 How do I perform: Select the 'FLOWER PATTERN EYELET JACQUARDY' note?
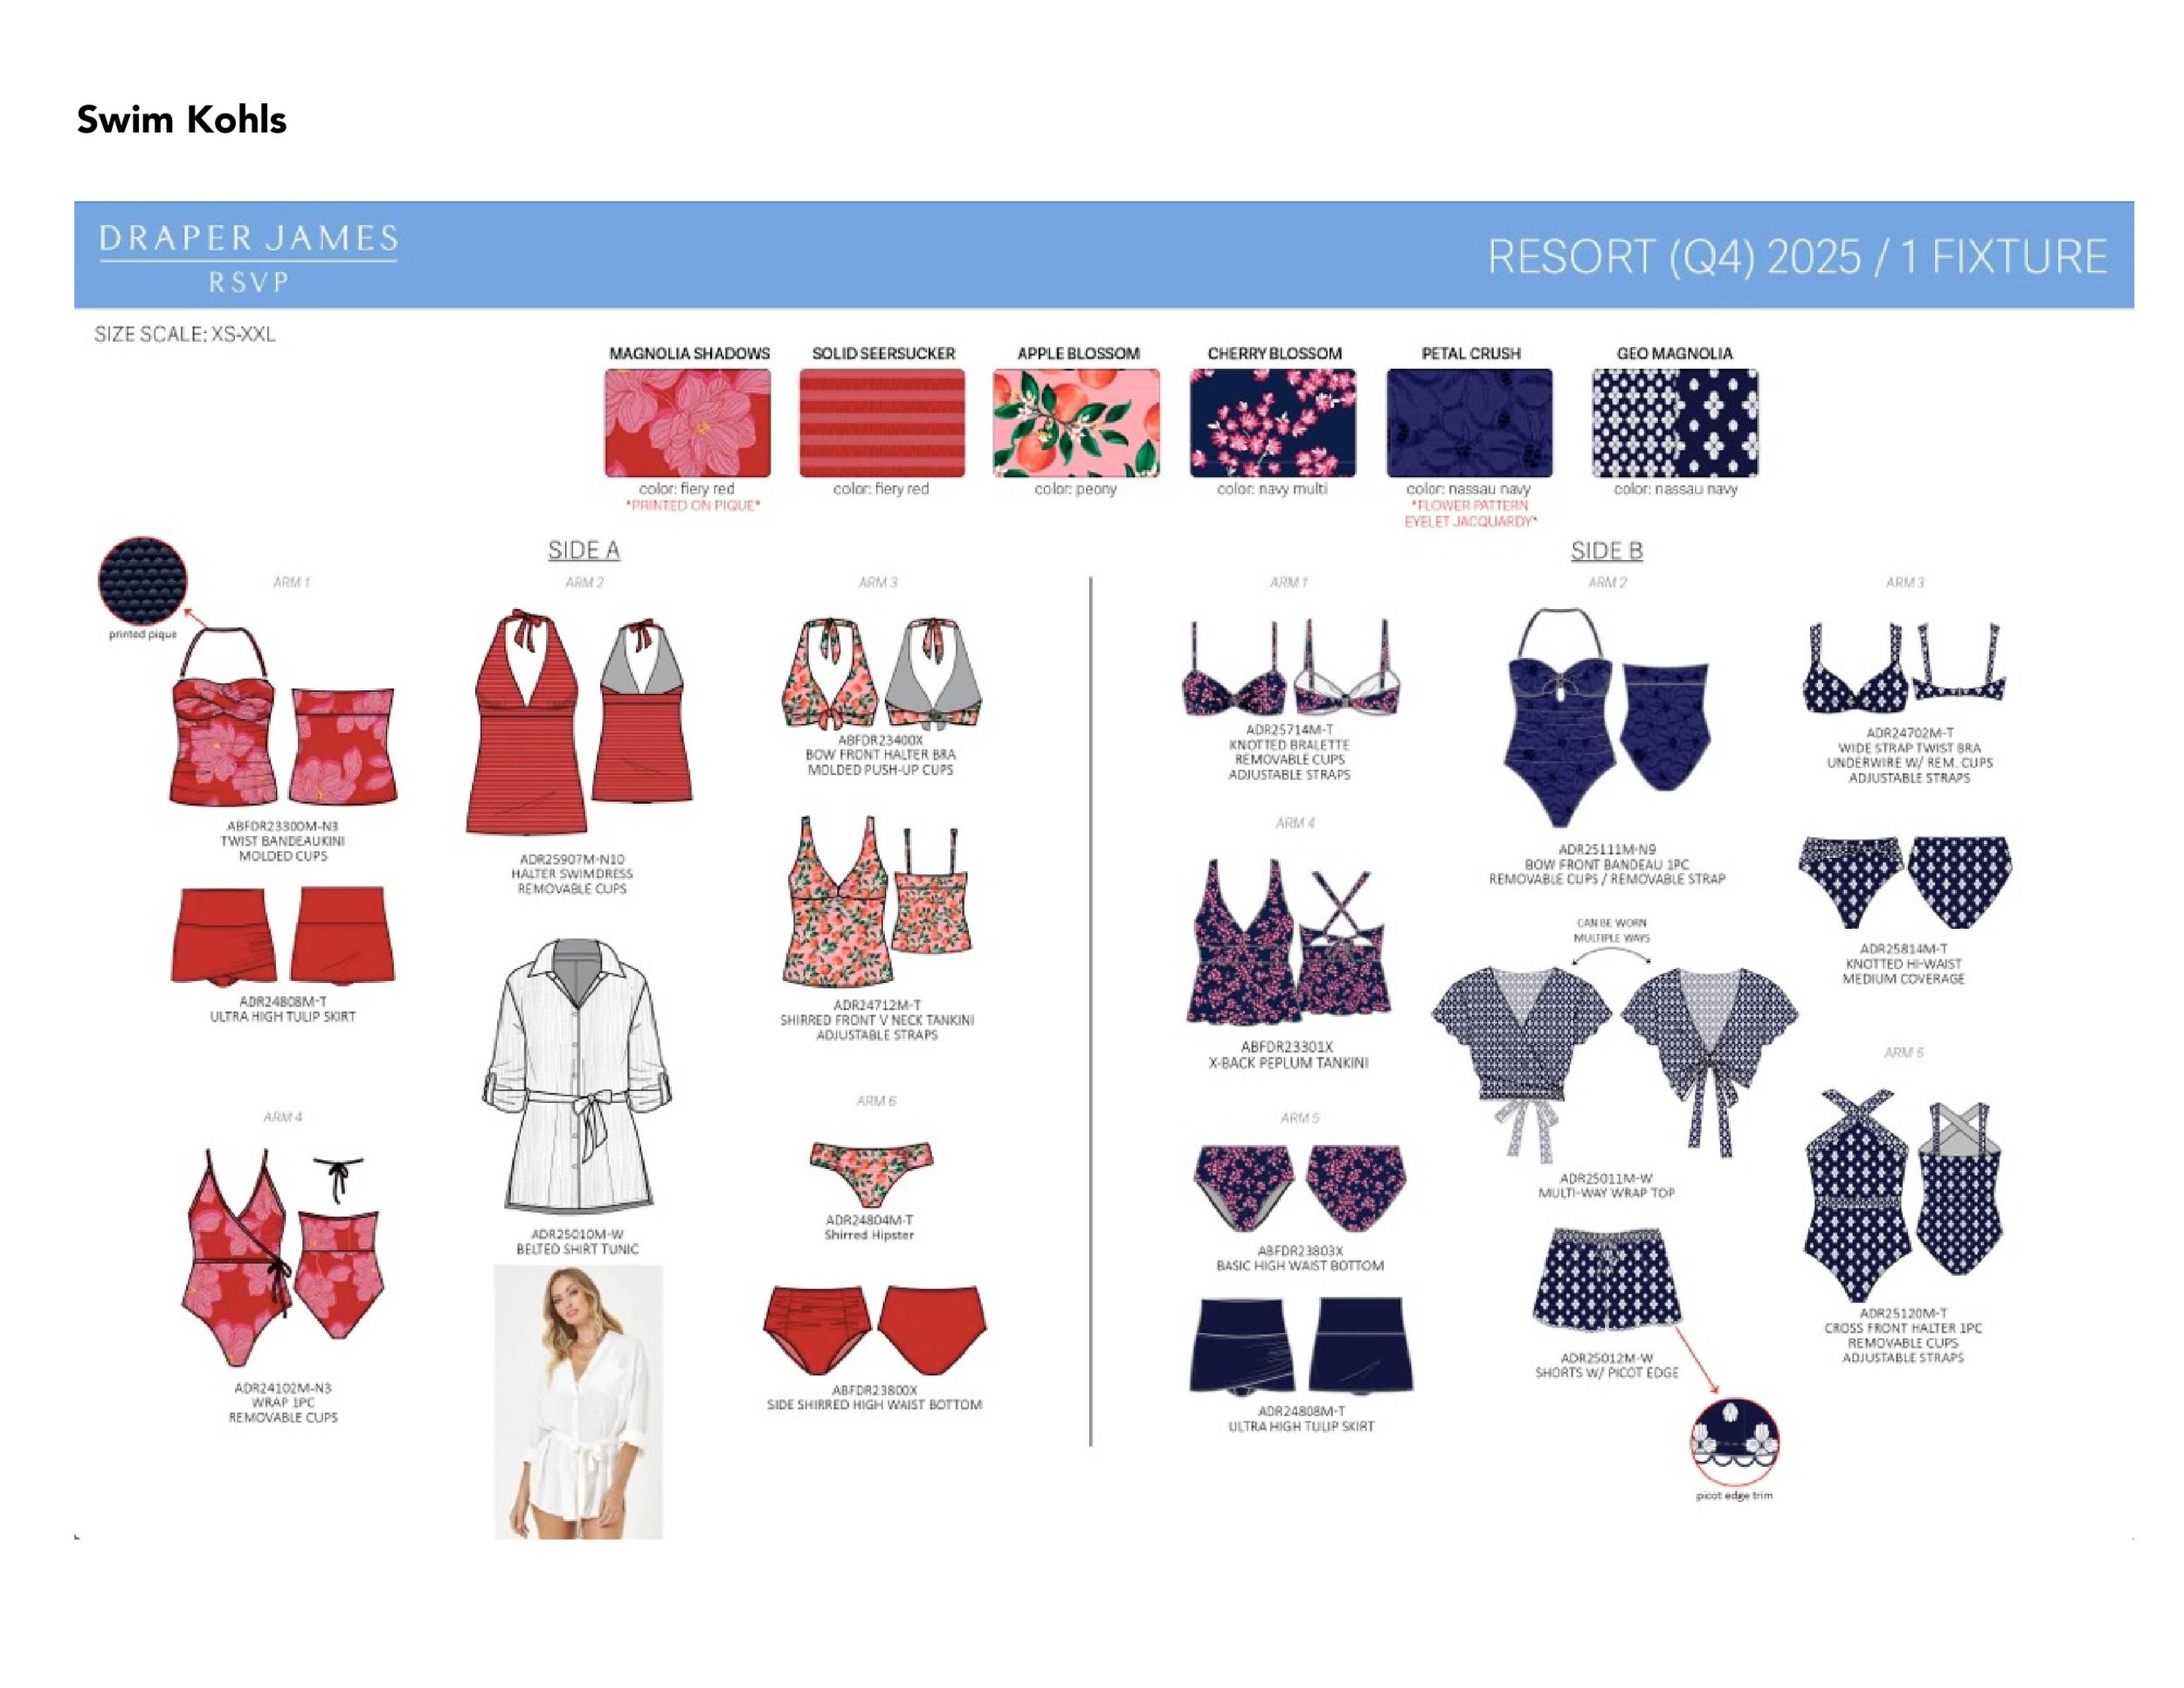(x=1471, y=514)
